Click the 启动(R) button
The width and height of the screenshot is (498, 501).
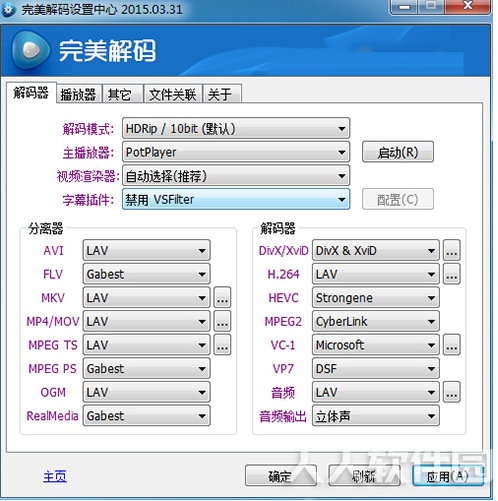click(x=398, y=152)
